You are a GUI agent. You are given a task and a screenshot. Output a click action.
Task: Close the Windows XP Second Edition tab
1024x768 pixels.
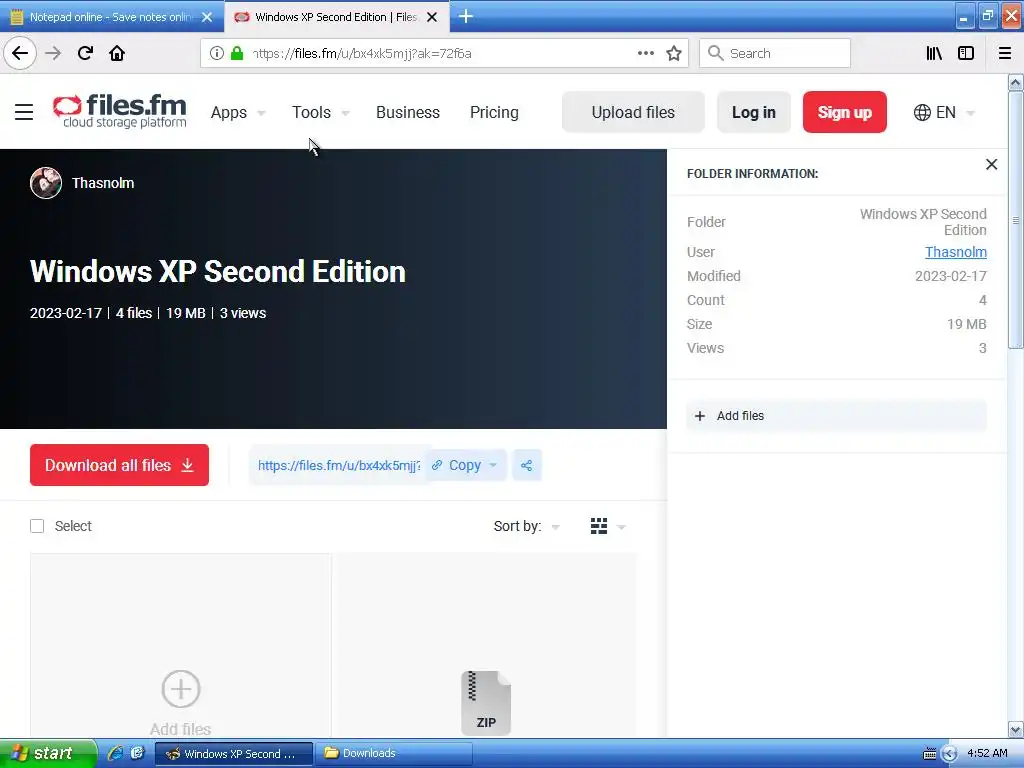(432, 17)
